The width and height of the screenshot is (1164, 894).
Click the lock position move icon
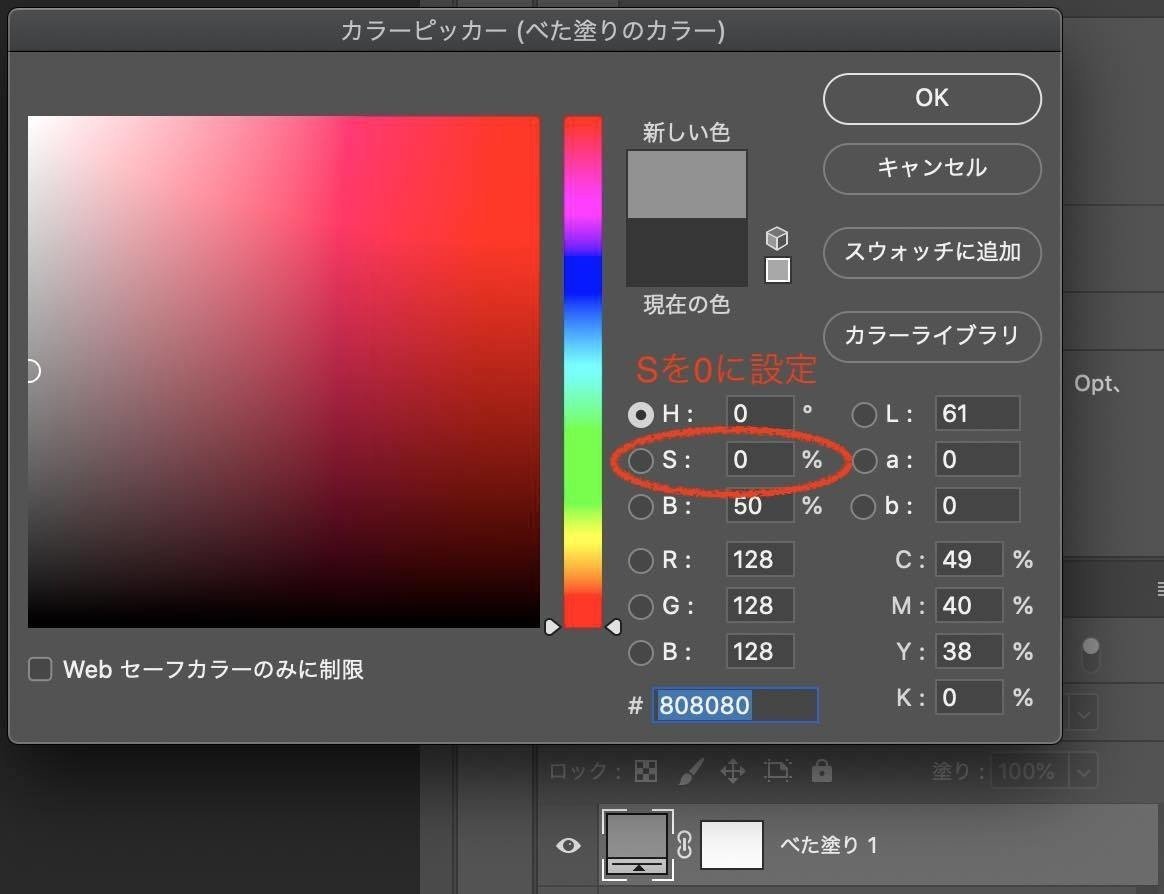(x=734, y=771)
